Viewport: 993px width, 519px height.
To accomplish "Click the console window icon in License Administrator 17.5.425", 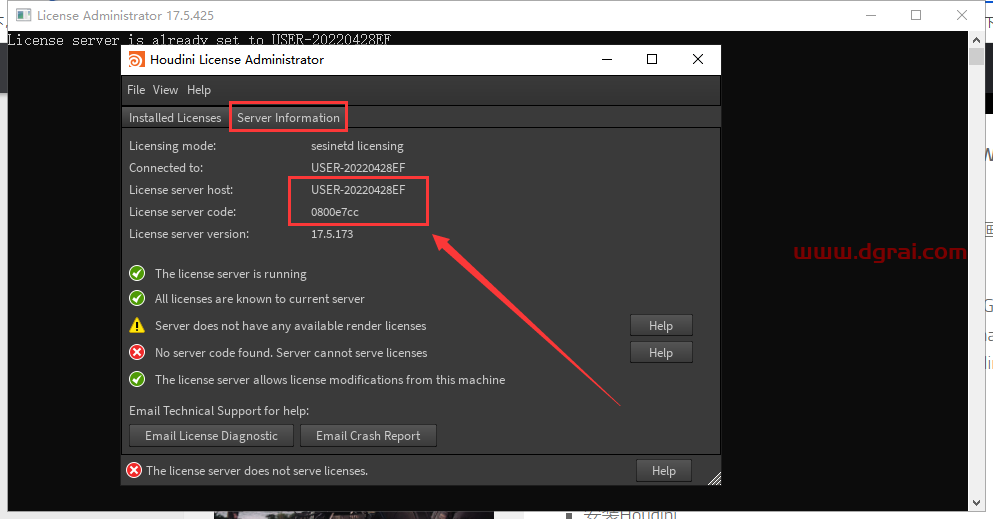I will tap(23, 15).
